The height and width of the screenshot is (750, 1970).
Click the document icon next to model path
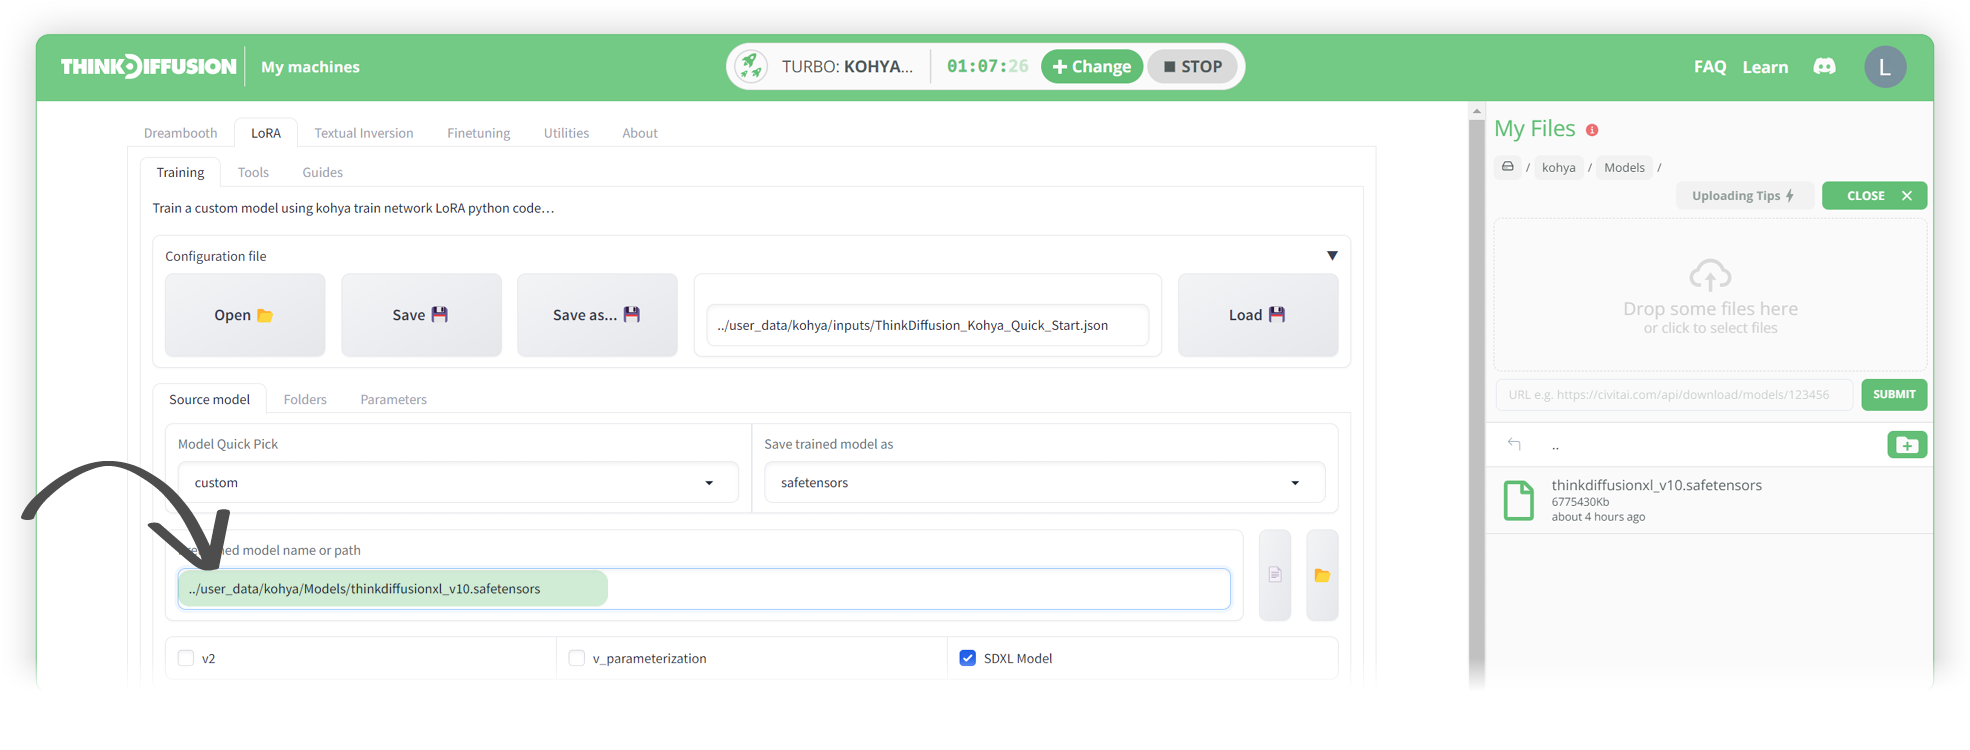[1275, 575]
